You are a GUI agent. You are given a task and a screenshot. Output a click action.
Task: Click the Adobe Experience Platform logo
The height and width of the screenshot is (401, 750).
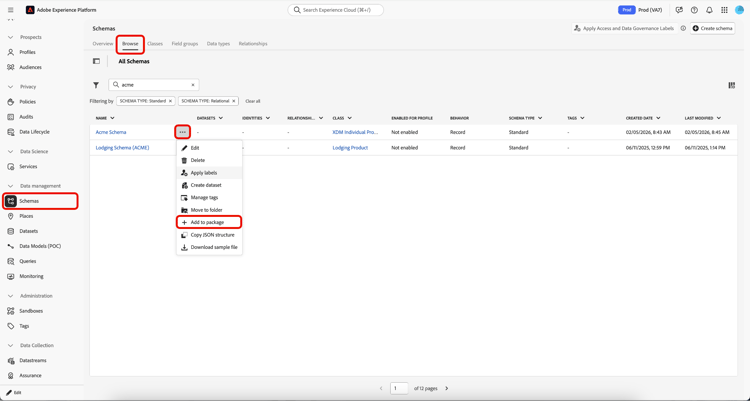30,10
